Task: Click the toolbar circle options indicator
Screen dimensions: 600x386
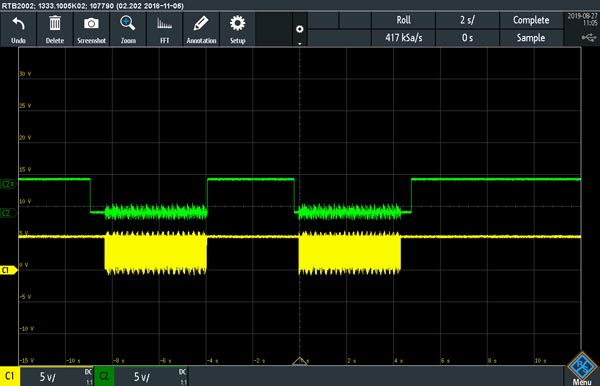Action: (x=300, y=29)
